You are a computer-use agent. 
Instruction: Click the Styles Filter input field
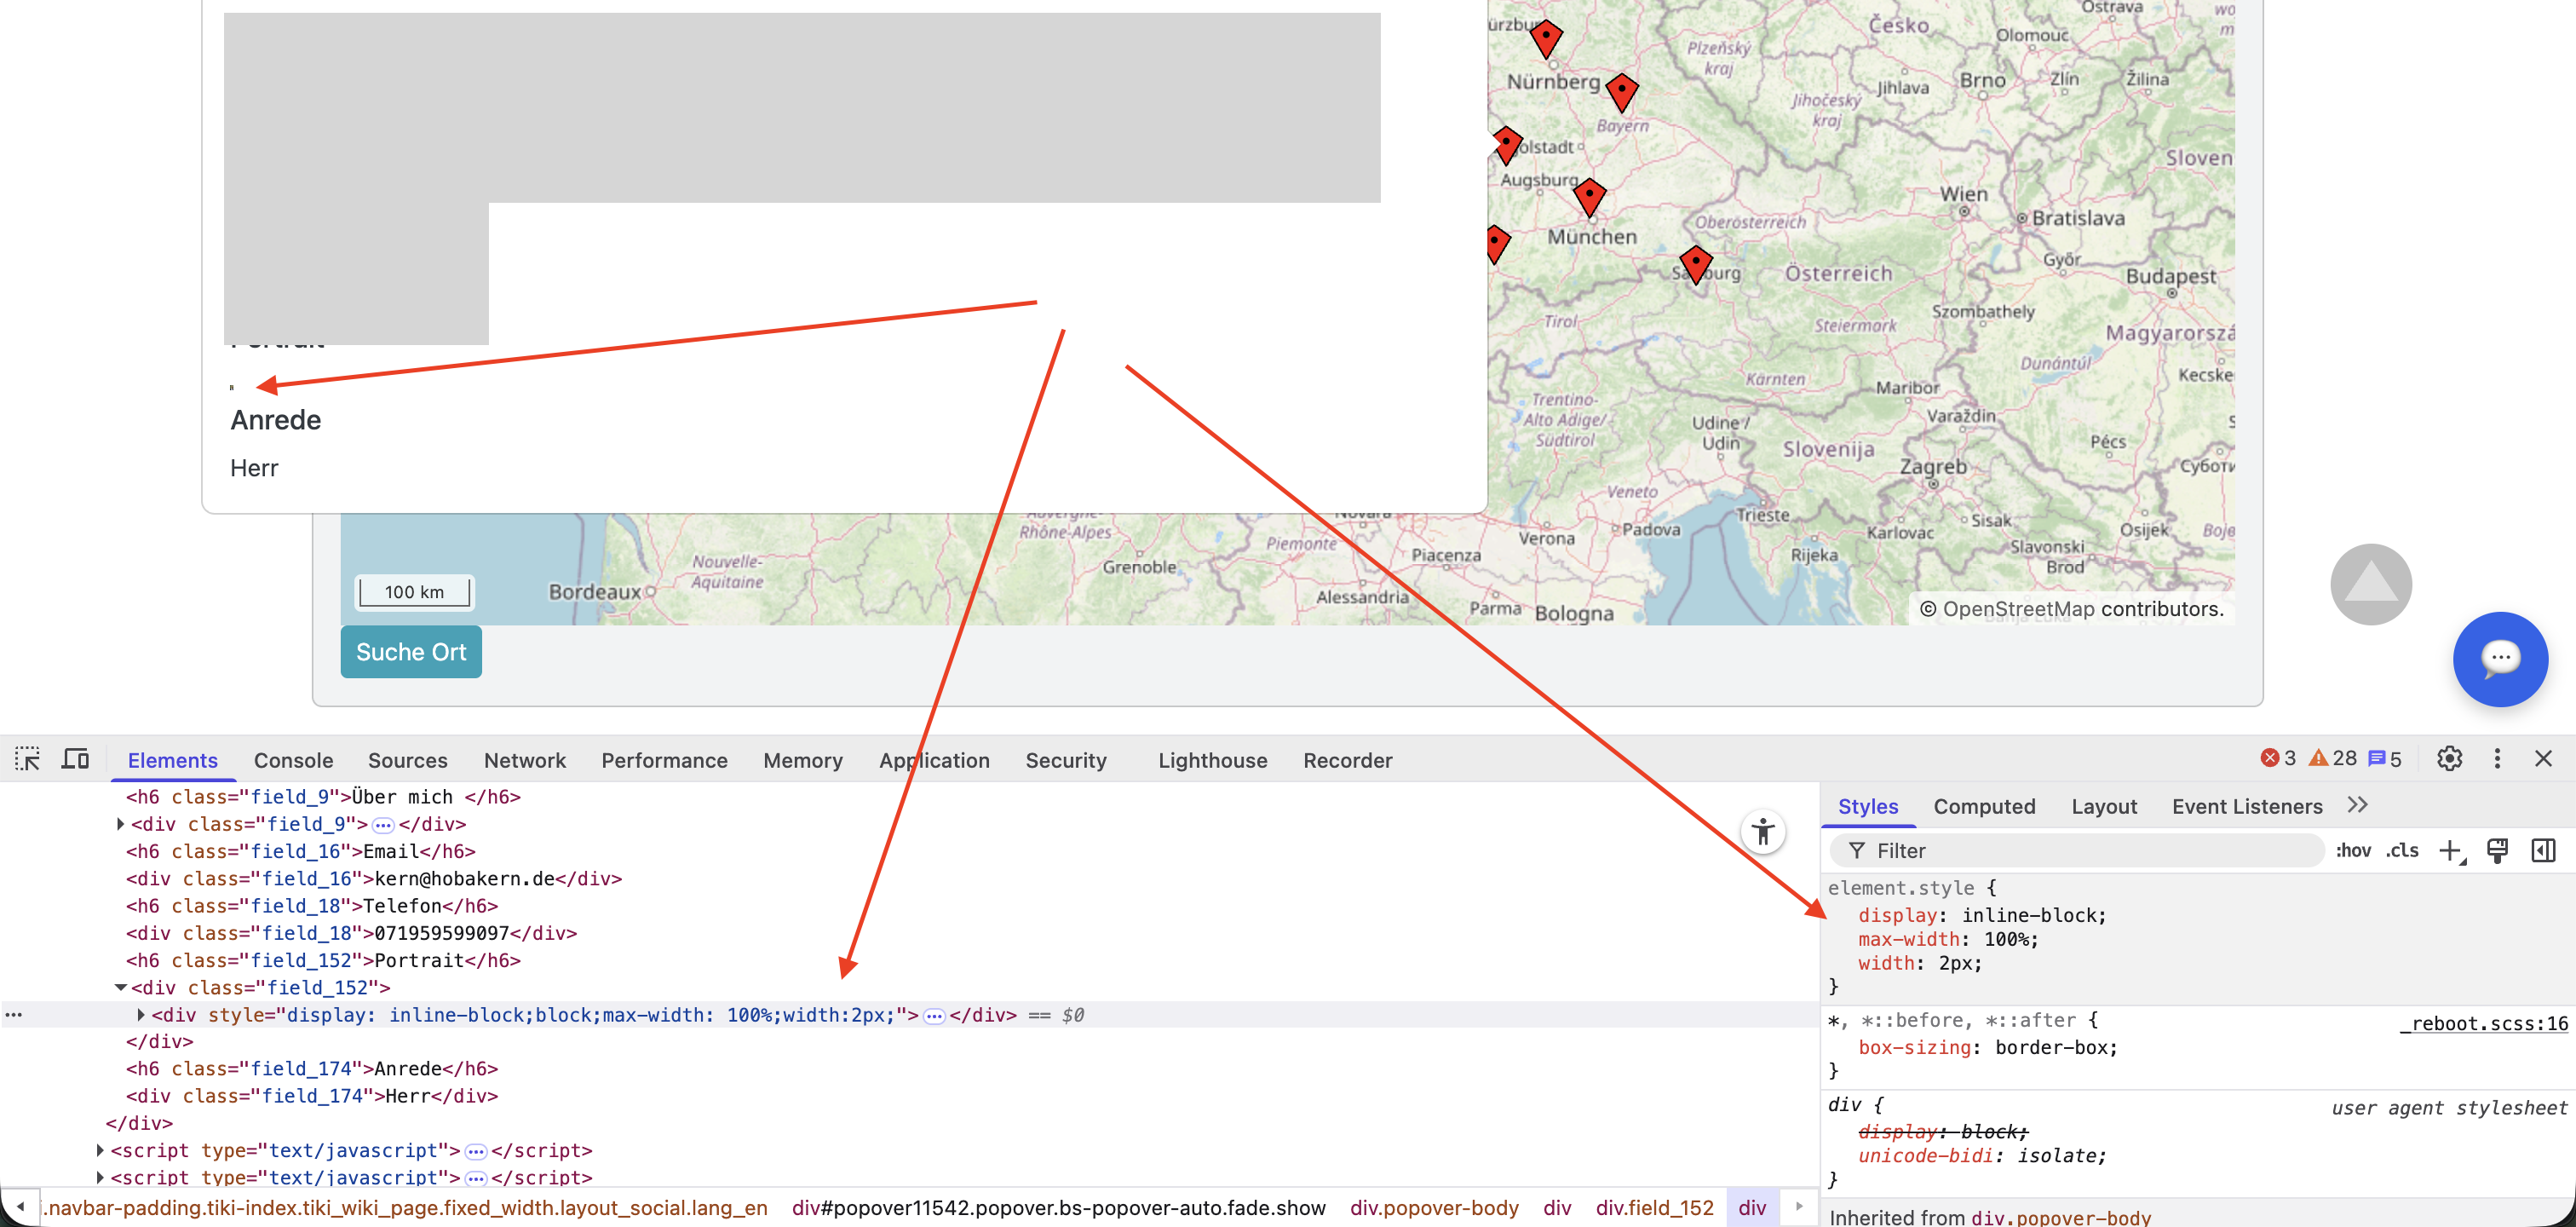point(2076,851)
